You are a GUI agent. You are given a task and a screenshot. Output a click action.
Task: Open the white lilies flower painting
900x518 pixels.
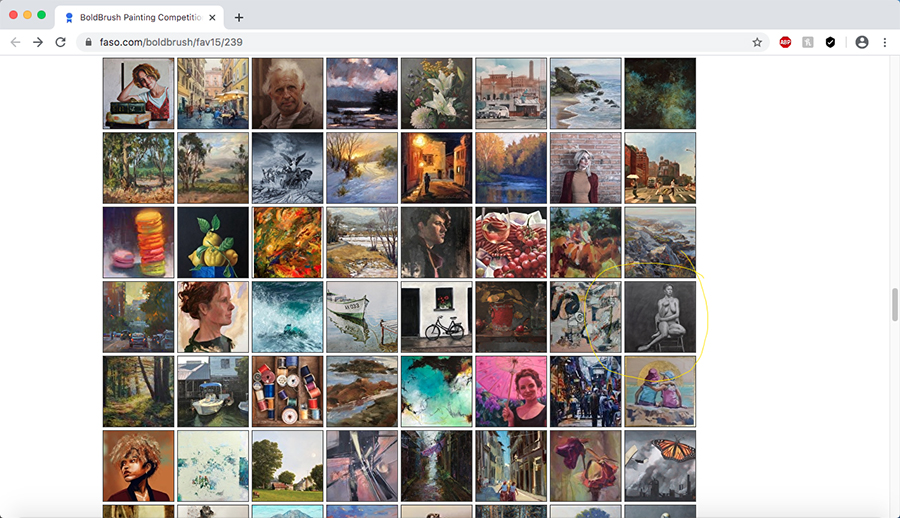[436, 93]
